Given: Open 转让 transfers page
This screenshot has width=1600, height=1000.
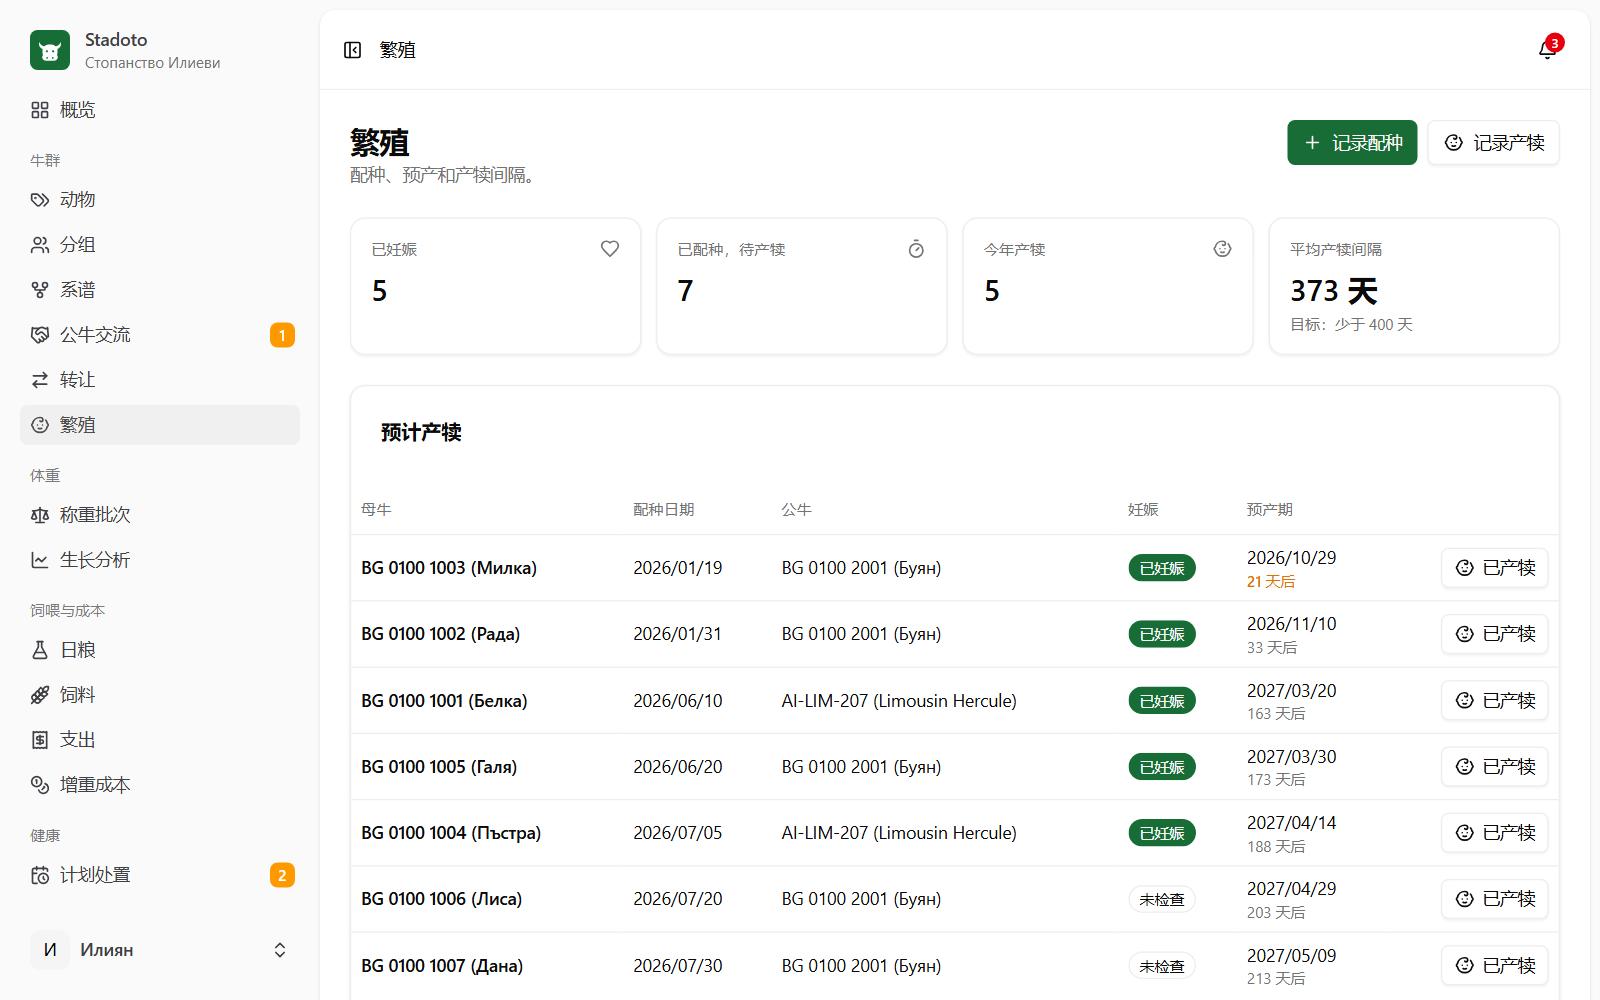Looking at the screenshot, I should 160,380.
